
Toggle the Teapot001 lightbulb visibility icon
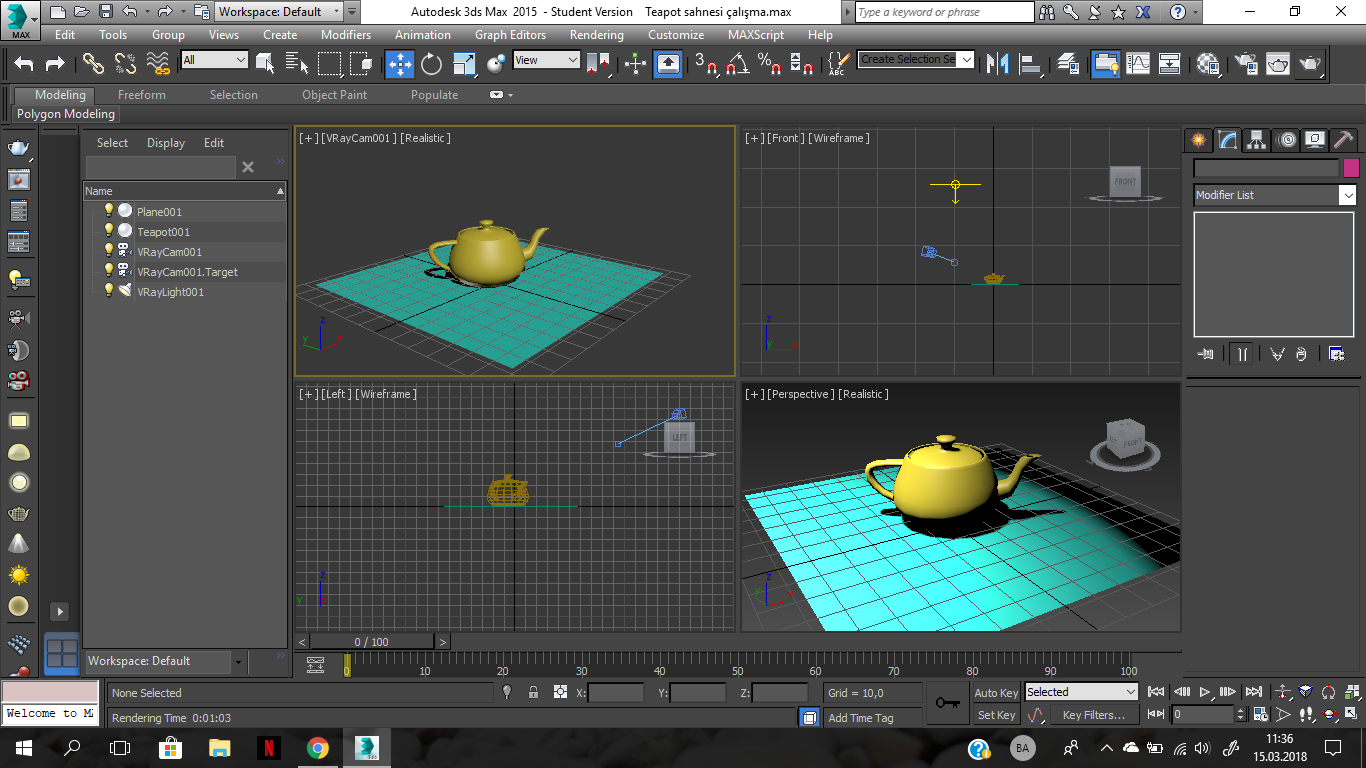(109, 231)
